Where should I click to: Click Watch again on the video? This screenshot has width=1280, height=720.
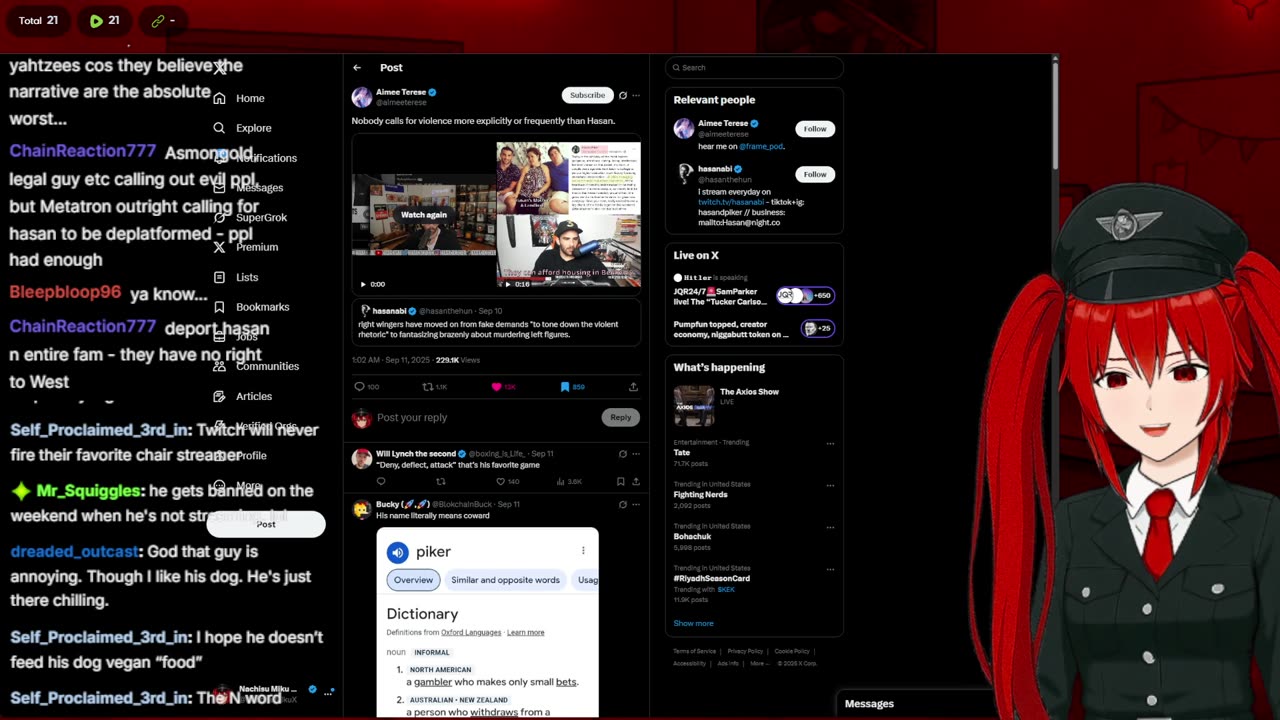coord(424,215)
